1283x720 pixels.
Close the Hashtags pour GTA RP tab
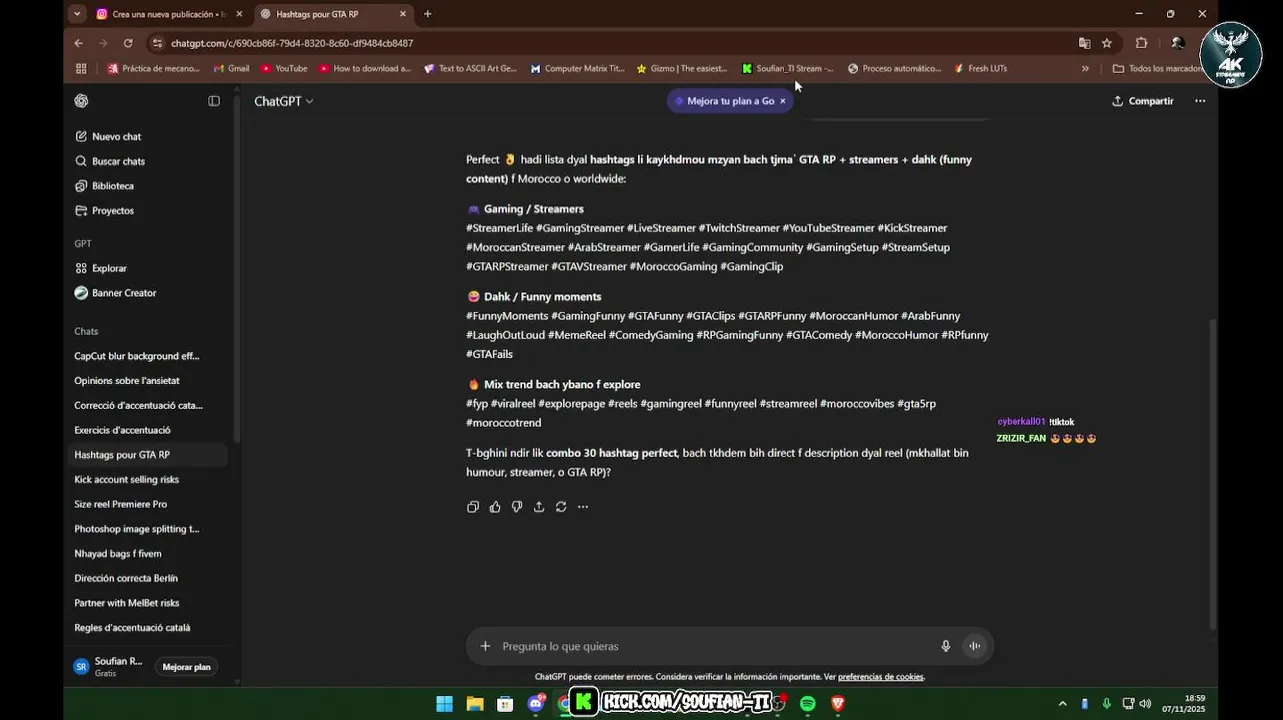403,14
